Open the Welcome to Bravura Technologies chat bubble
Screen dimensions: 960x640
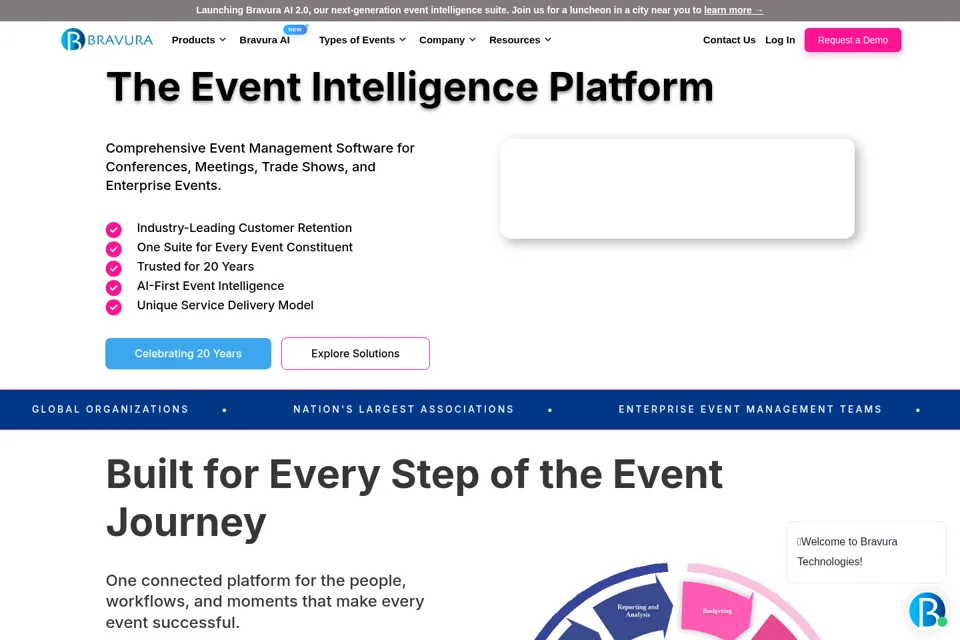pyautogui.click(x=866, y=552)
